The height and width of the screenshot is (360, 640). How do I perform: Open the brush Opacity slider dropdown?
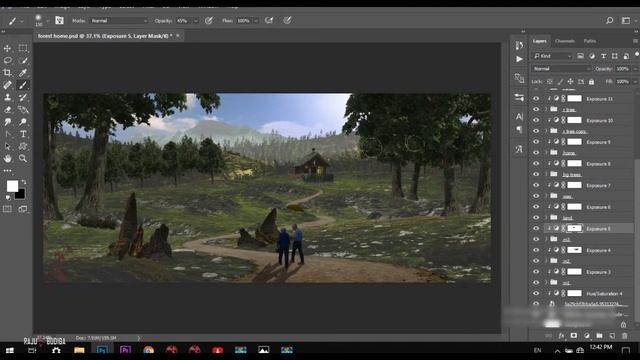click(x=196, y=21)
